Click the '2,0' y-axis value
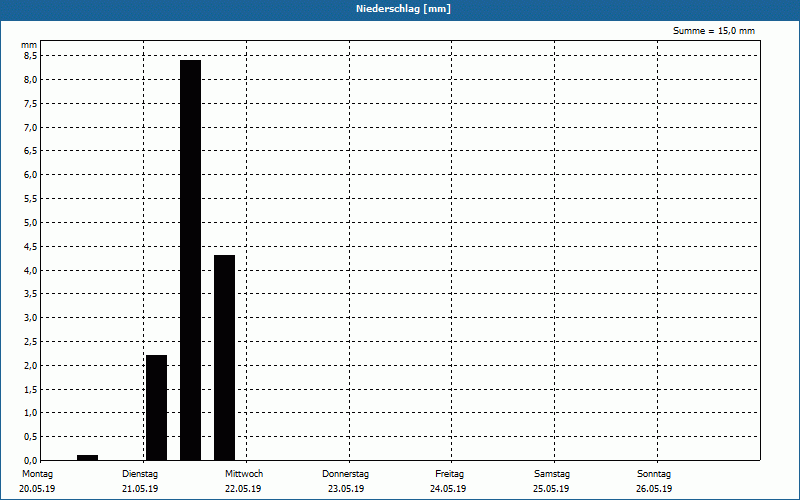This screenshot has height=500, width=800. (x=31, y=365)
